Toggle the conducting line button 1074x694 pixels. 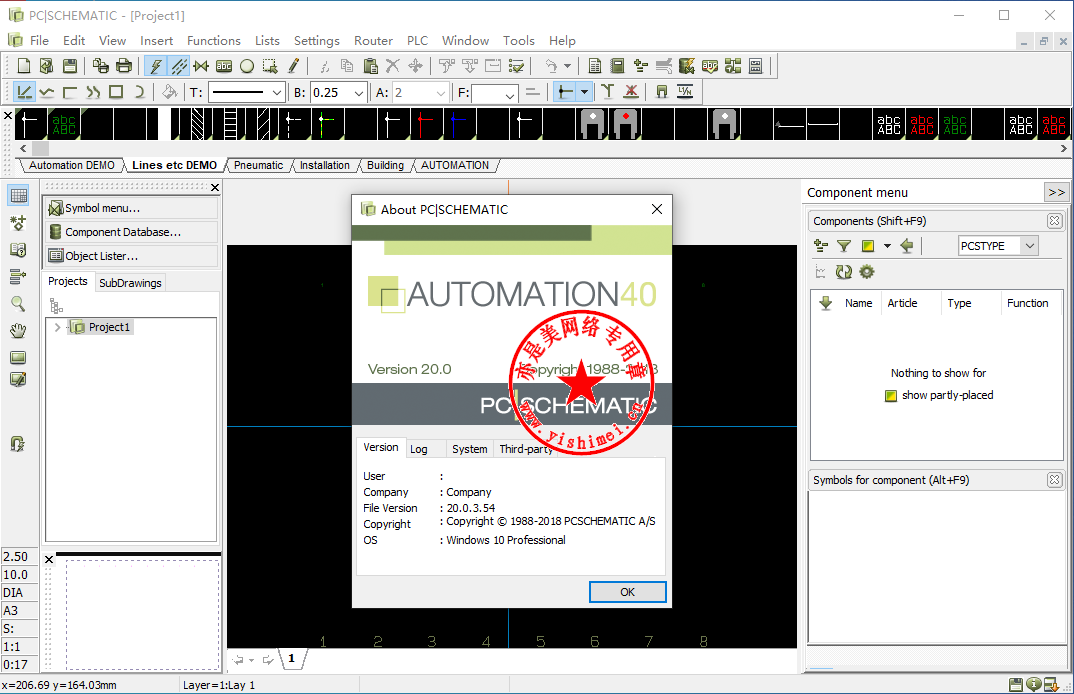click(564, 92)
